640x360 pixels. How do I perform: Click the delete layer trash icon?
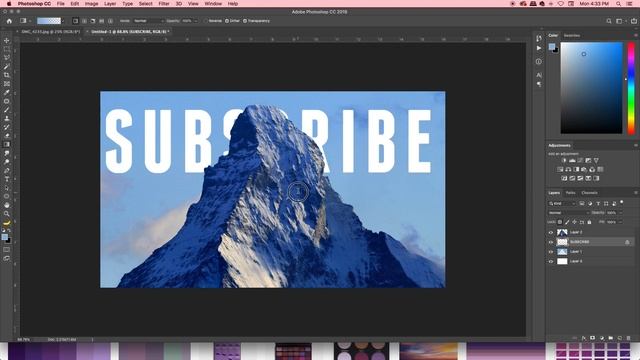628,338
